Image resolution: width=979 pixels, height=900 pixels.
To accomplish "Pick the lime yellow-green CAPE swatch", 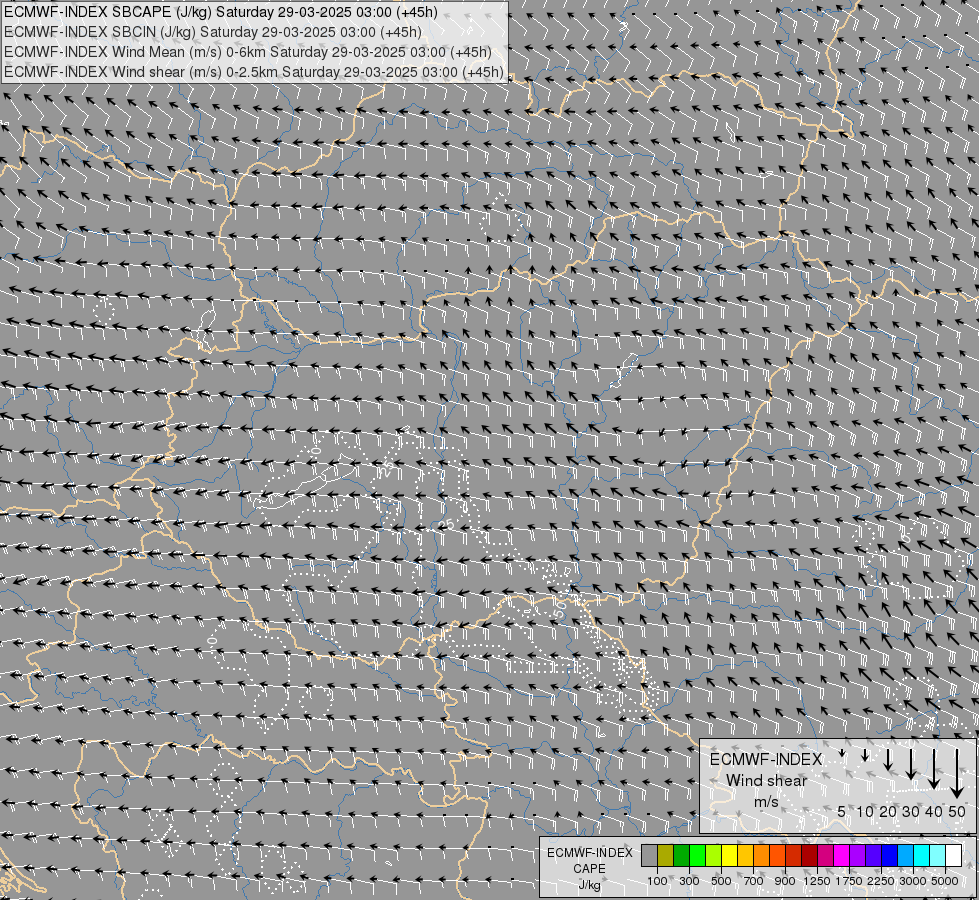I will click(x=714, y=856).
